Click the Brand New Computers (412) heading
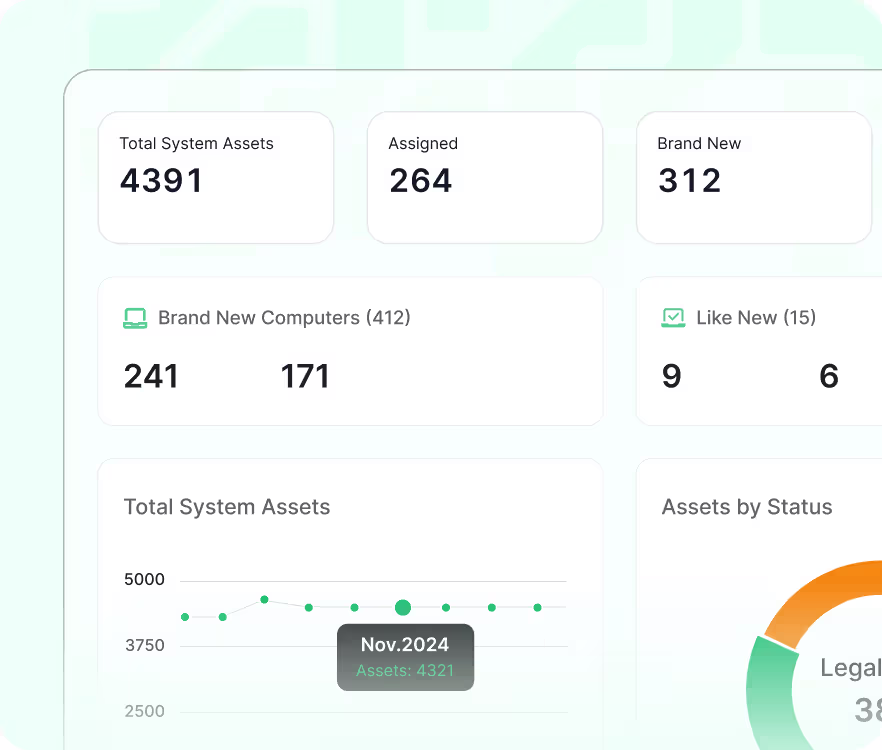Image resolution: width=882 pixels, height=750 pixels. click(284, 318)
